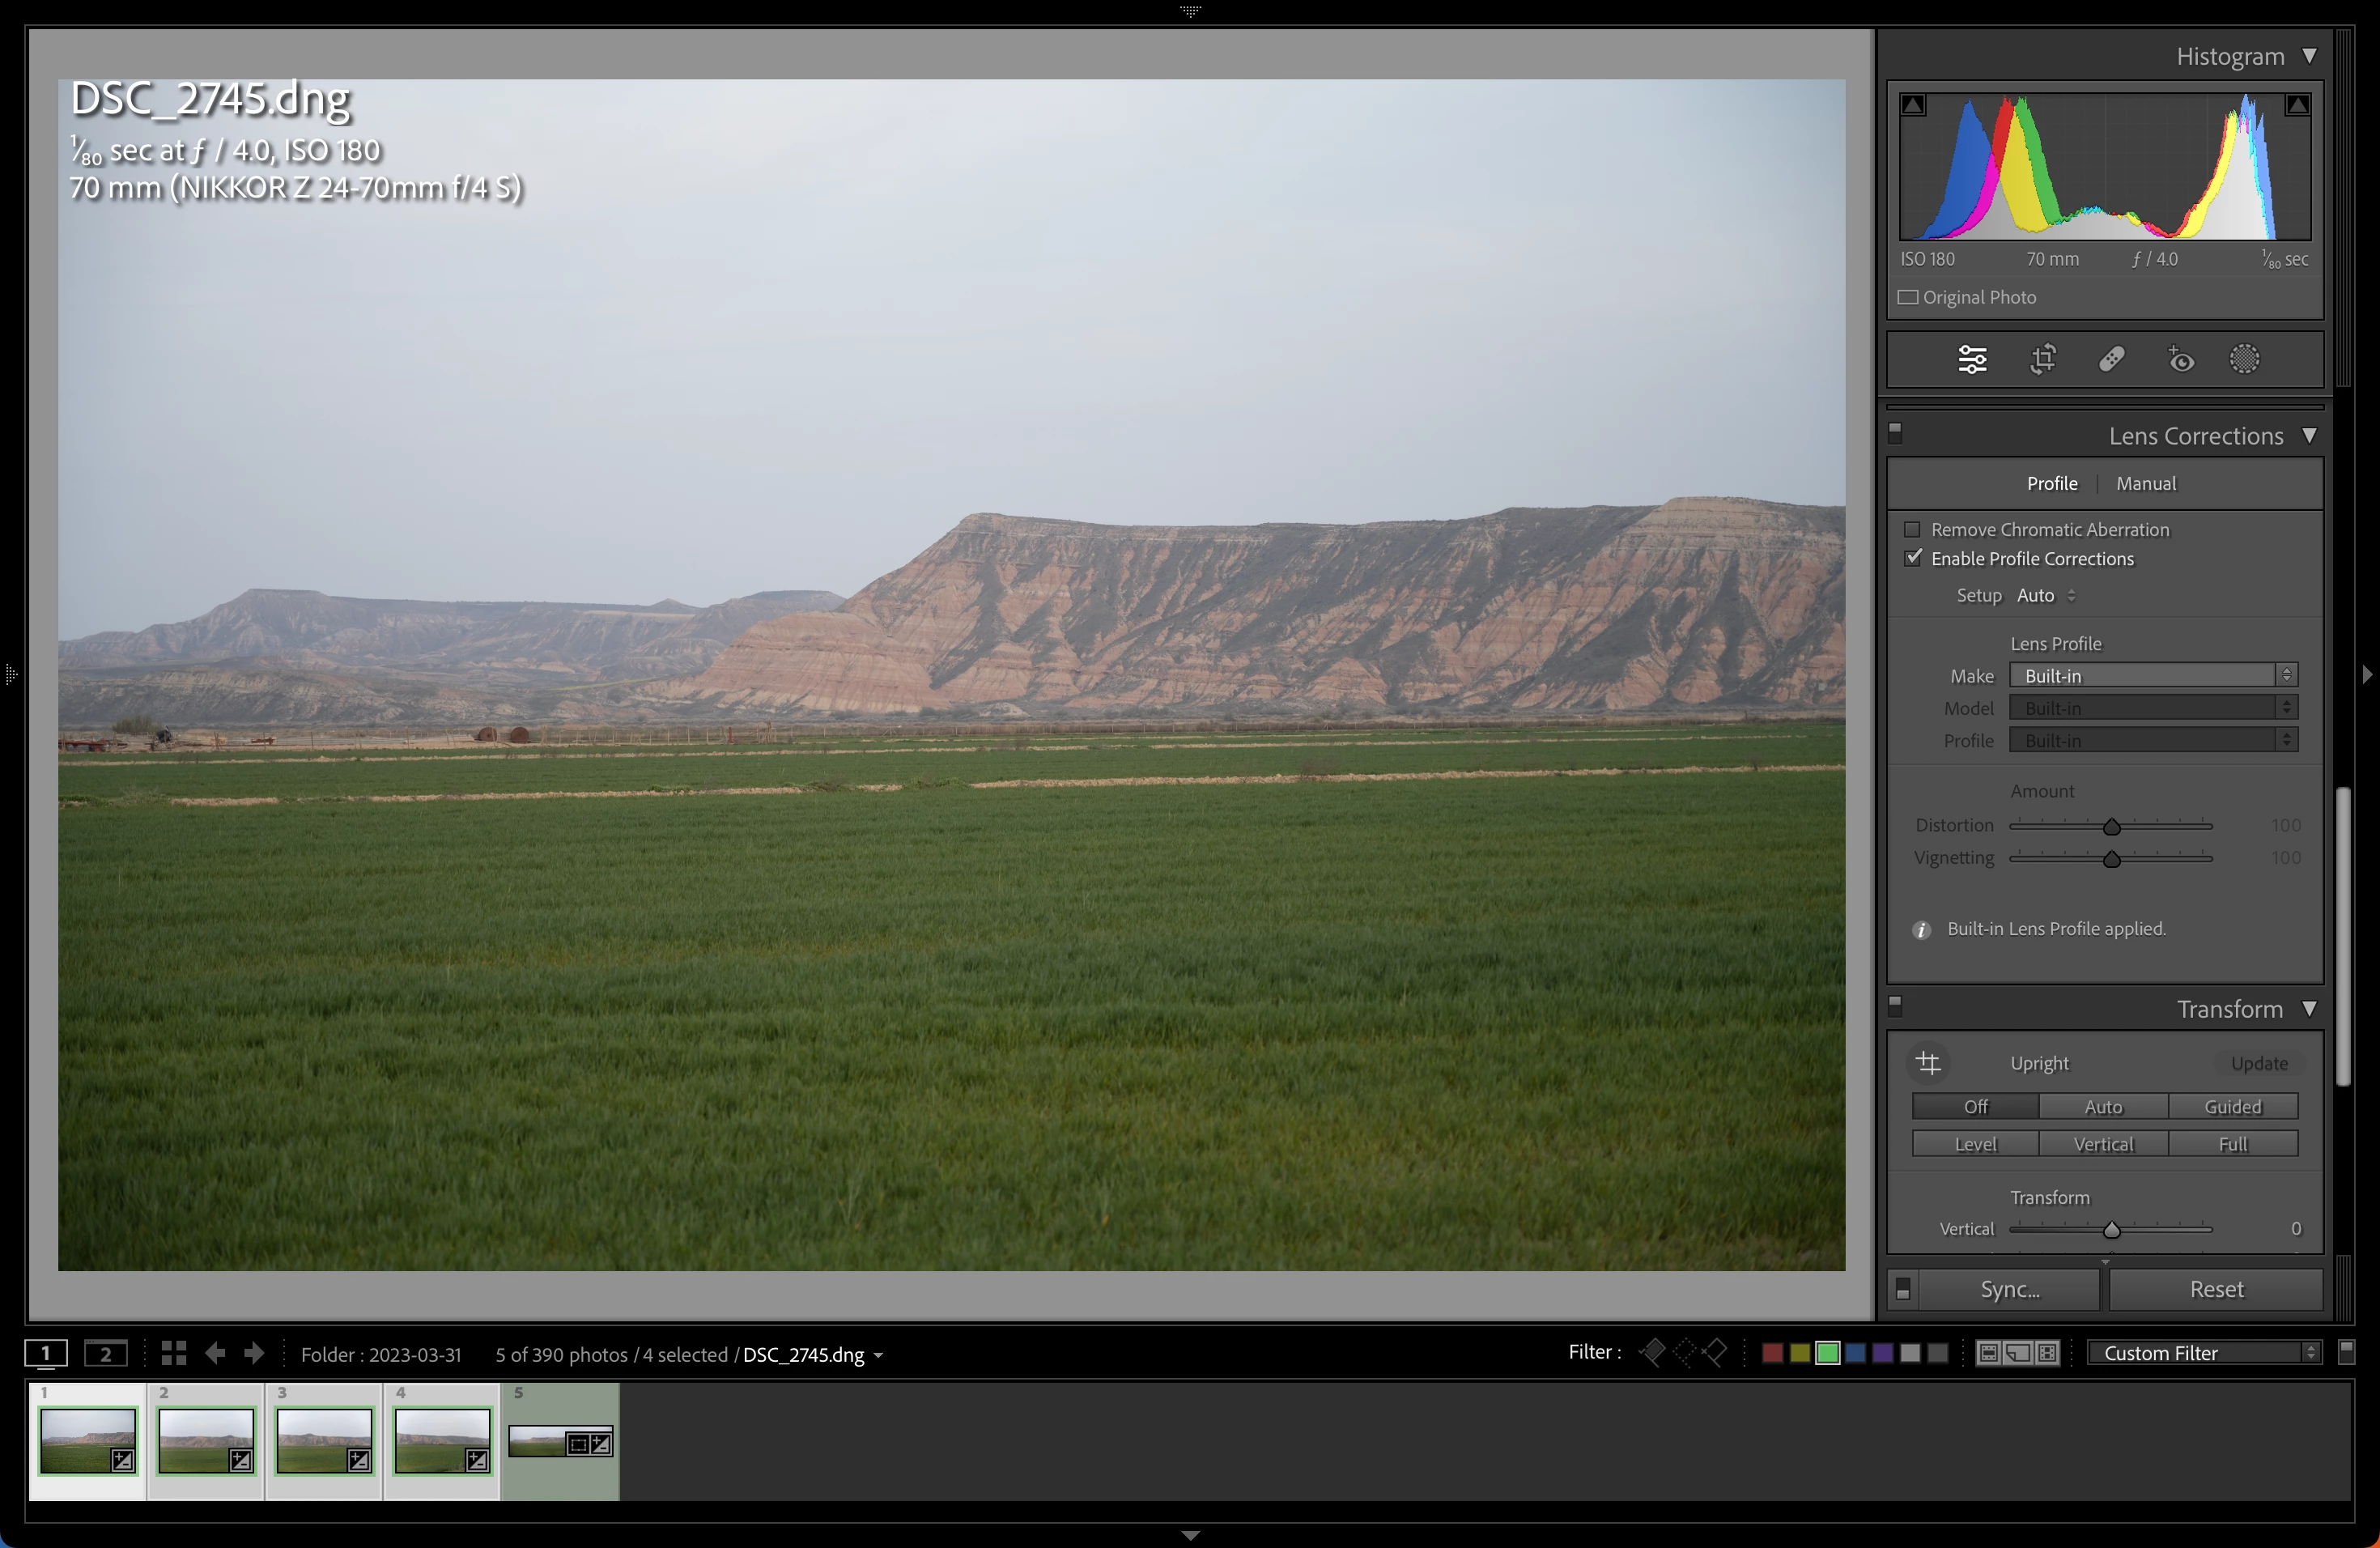Open the Edit sliders tool icon
The image size is (2380, 1548).
tap(1972, 359)
